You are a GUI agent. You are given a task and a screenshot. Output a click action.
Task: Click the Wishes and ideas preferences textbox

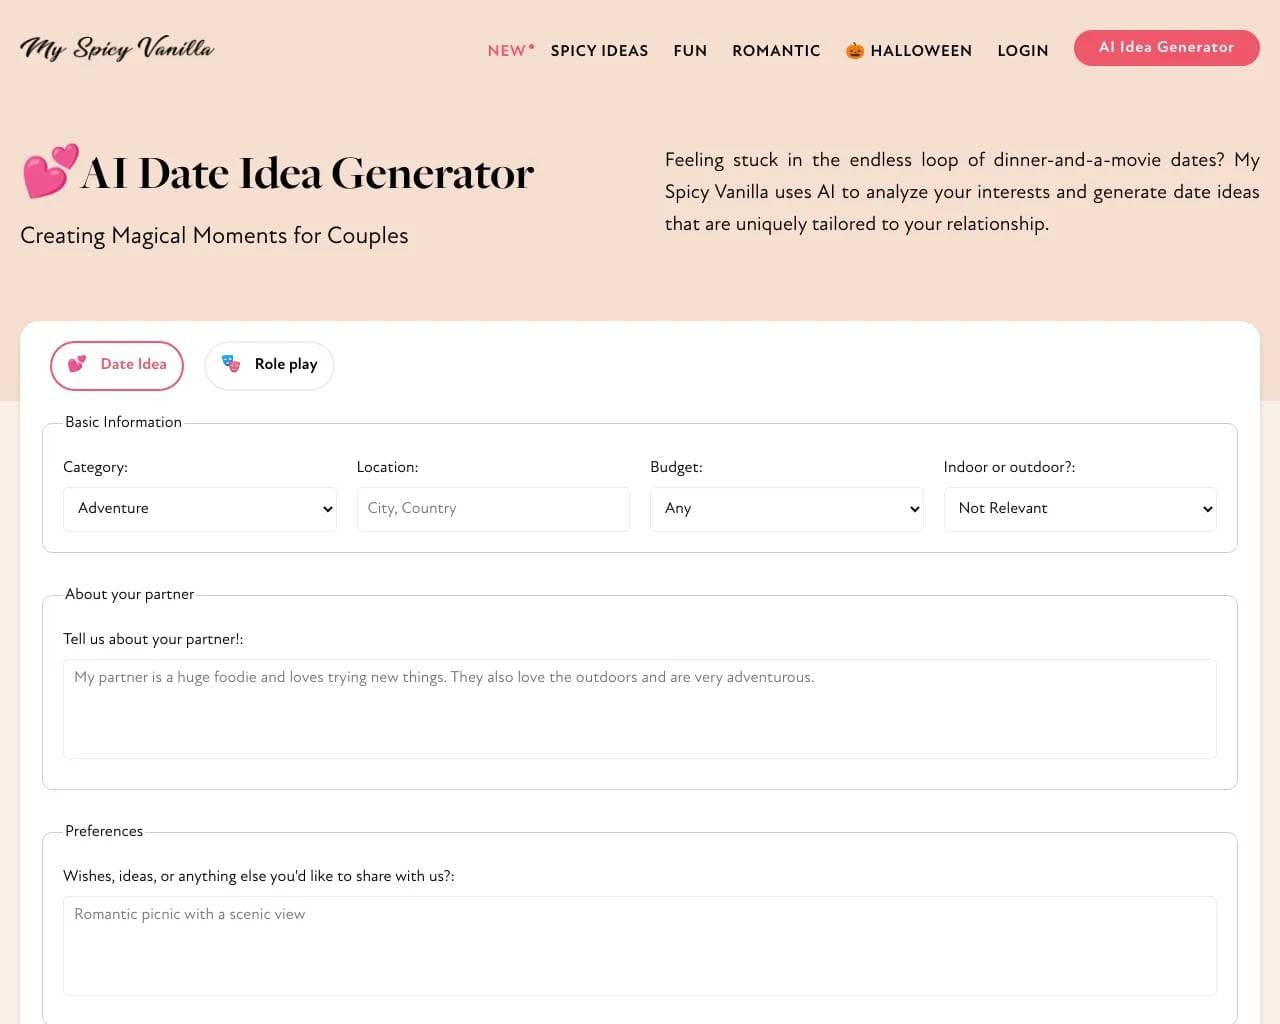click(x=640, y=945)
